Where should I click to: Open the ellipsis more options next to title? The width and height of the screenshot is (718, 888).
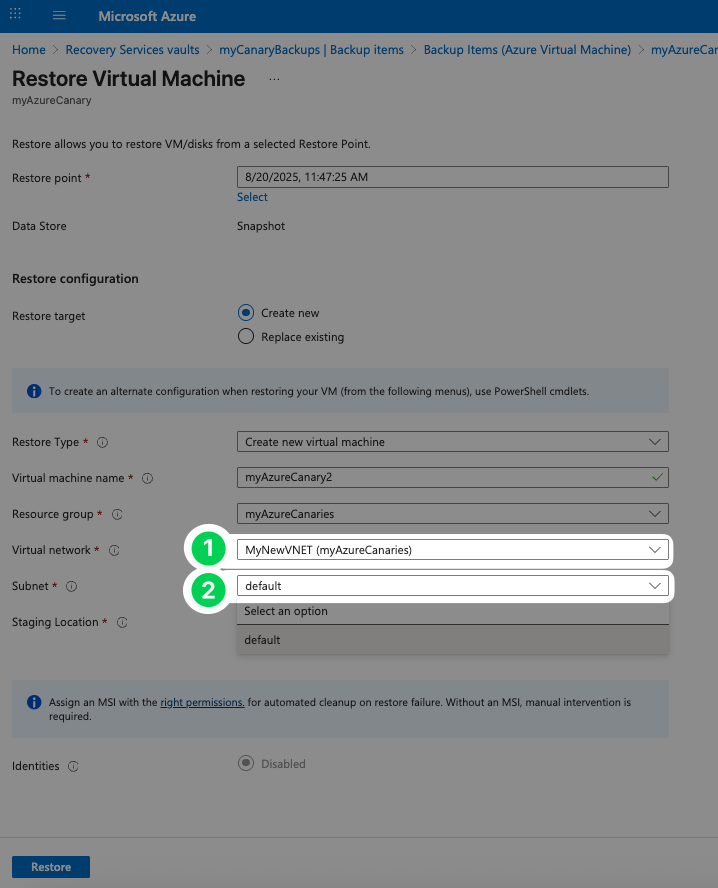coord(275,79)
